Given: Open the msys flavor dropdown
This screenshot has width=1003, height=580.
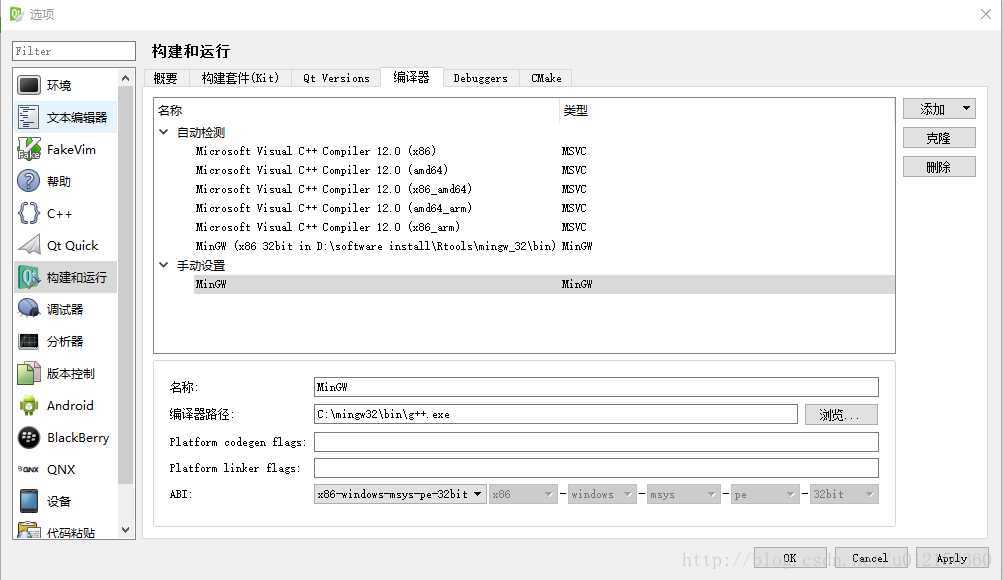Looking at the screenshot, I should click(683, 494).
